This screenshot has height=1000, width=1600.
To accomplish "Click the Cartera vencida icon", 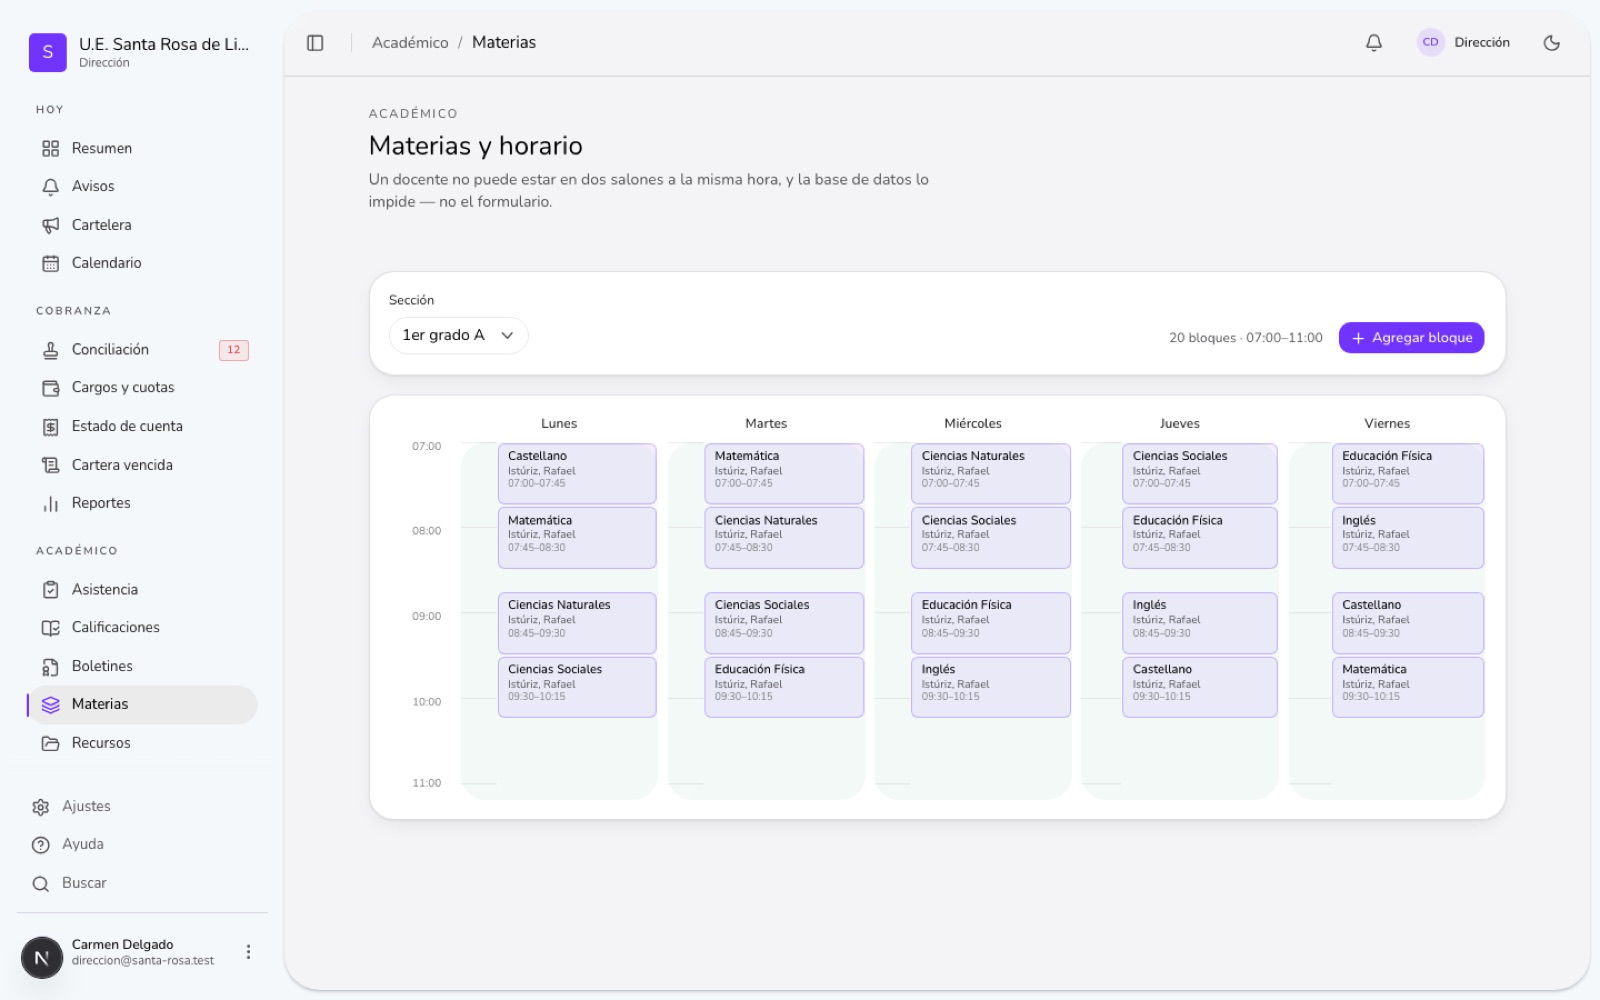I will click(x=51, y=465).
